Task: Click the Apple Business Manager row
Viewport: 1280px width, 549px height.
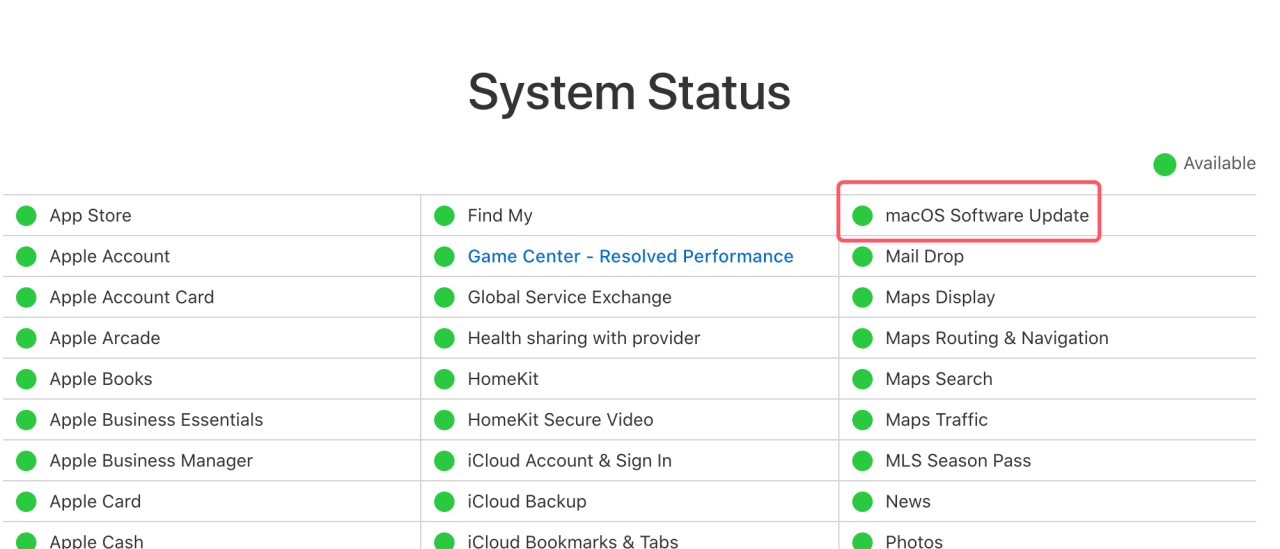Action: [211, 461]
